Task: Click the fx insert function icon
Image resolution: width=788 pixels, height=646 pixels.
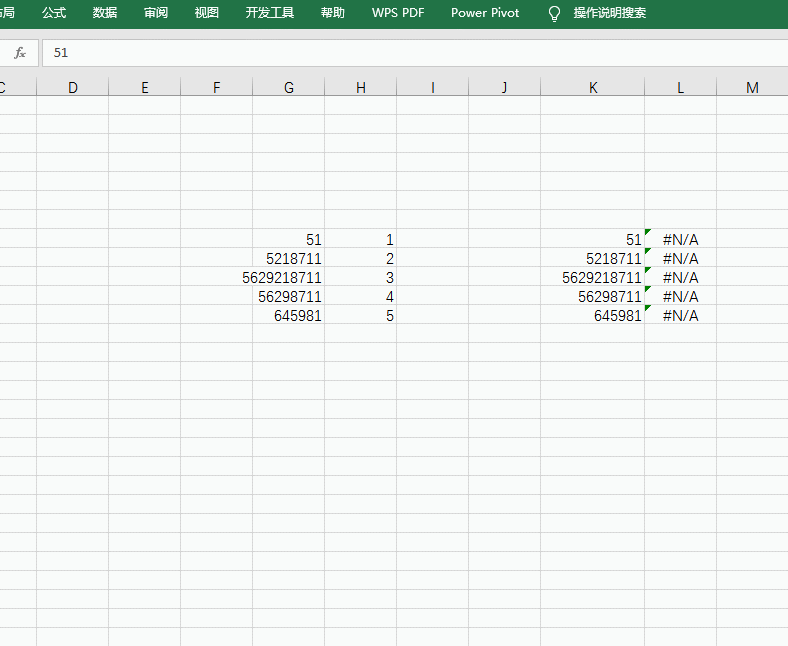Action: 20,53
